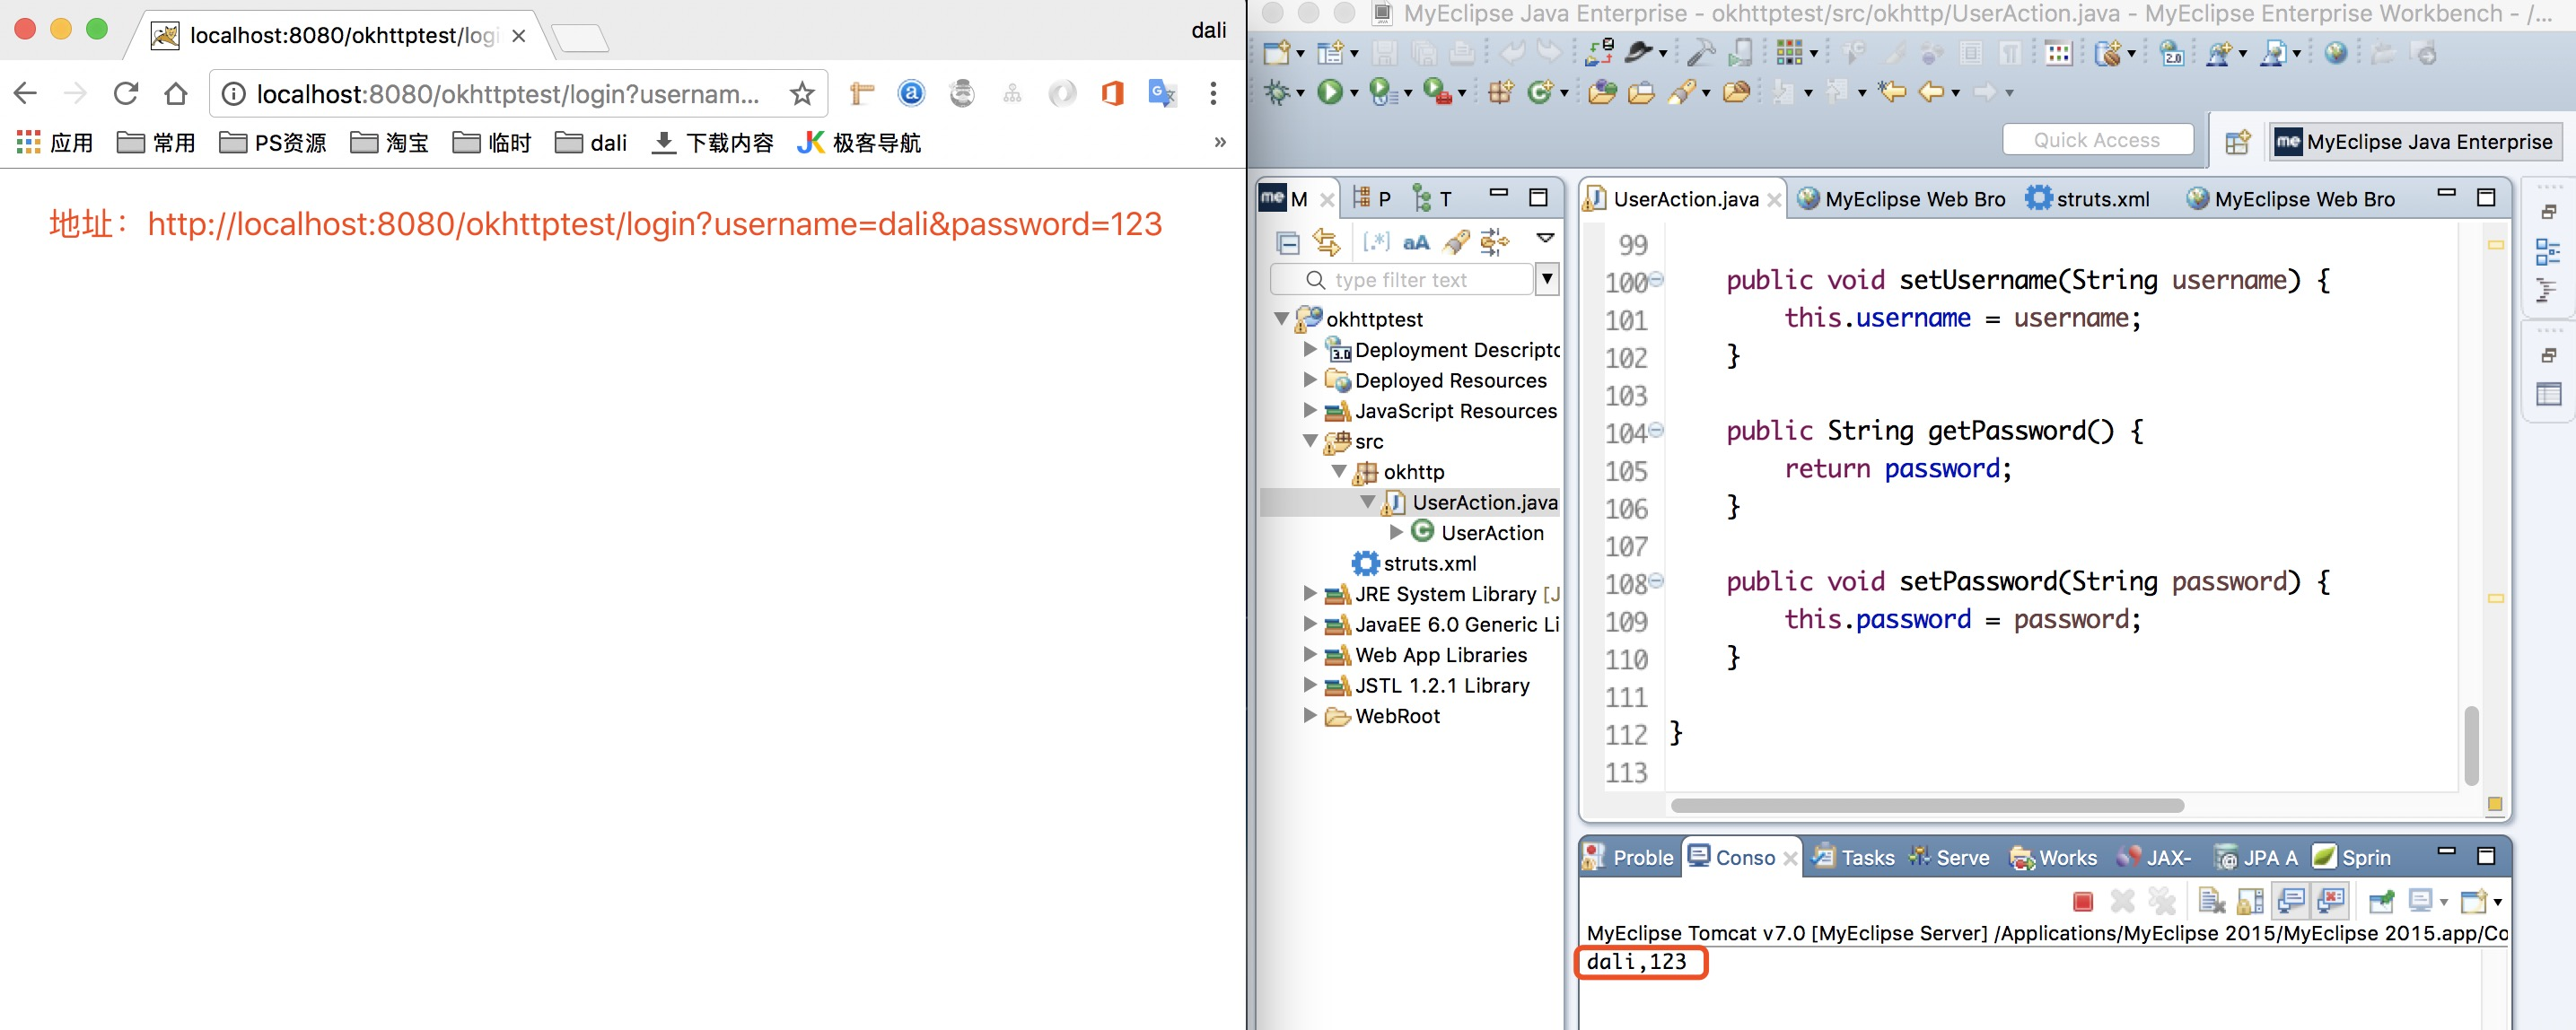2576x1030 pixels.
Task: Click the Quick Access search field
Action: (x=2096, y=140)
